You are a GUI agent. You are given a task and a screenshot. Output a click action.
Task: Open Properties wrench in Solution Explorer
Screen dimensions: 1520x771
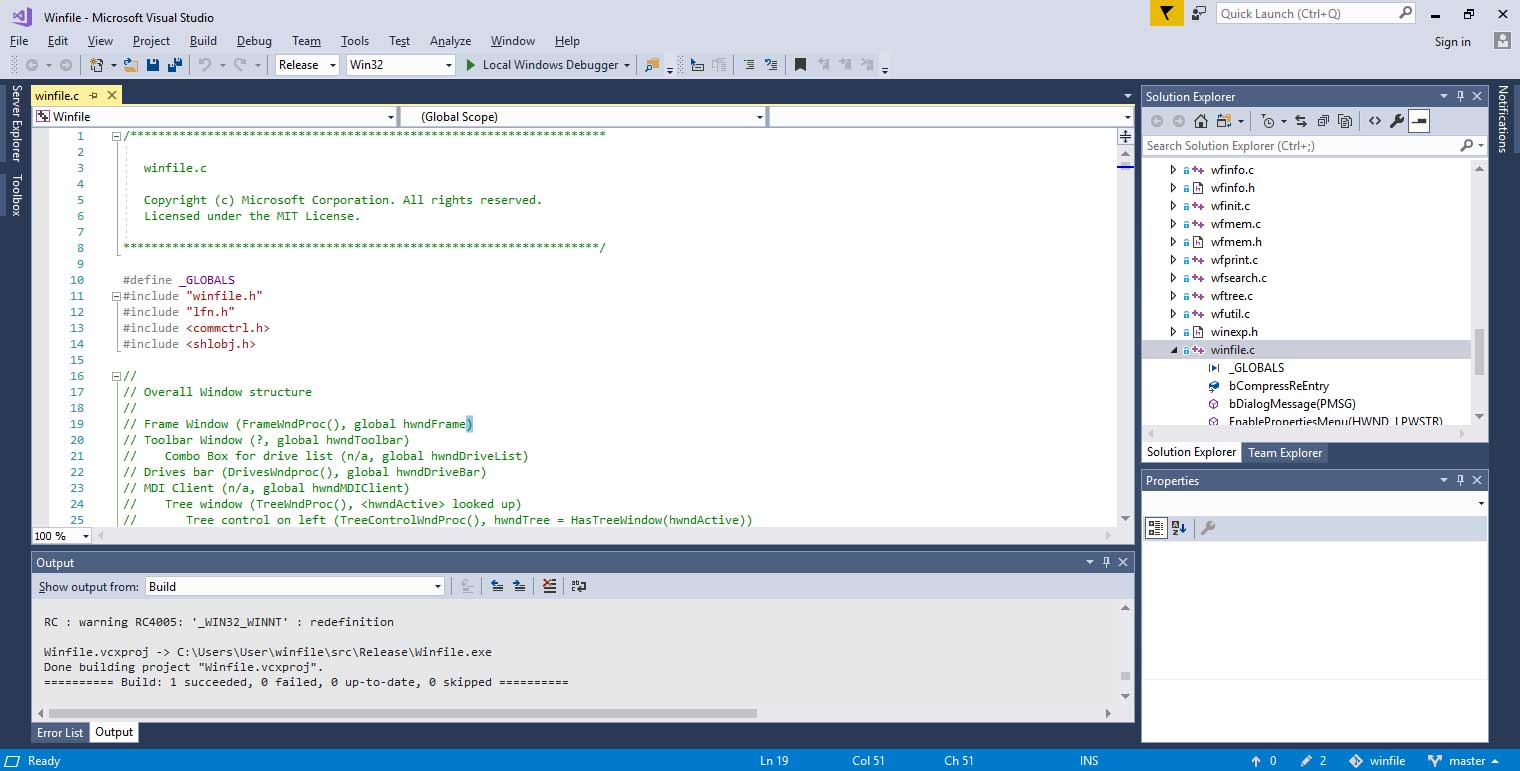click(x=1397, y=121)
